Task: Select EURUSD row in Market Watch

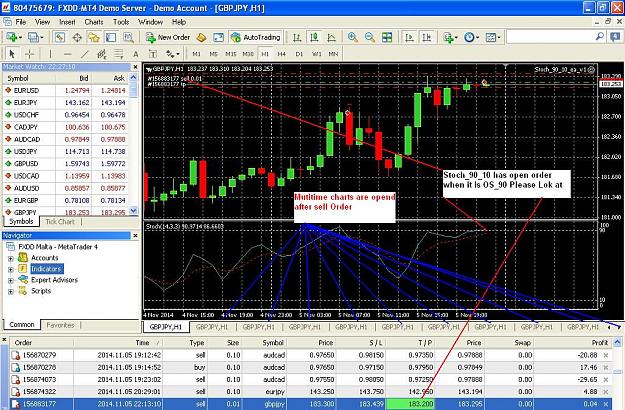Action: tap(66, 90)
